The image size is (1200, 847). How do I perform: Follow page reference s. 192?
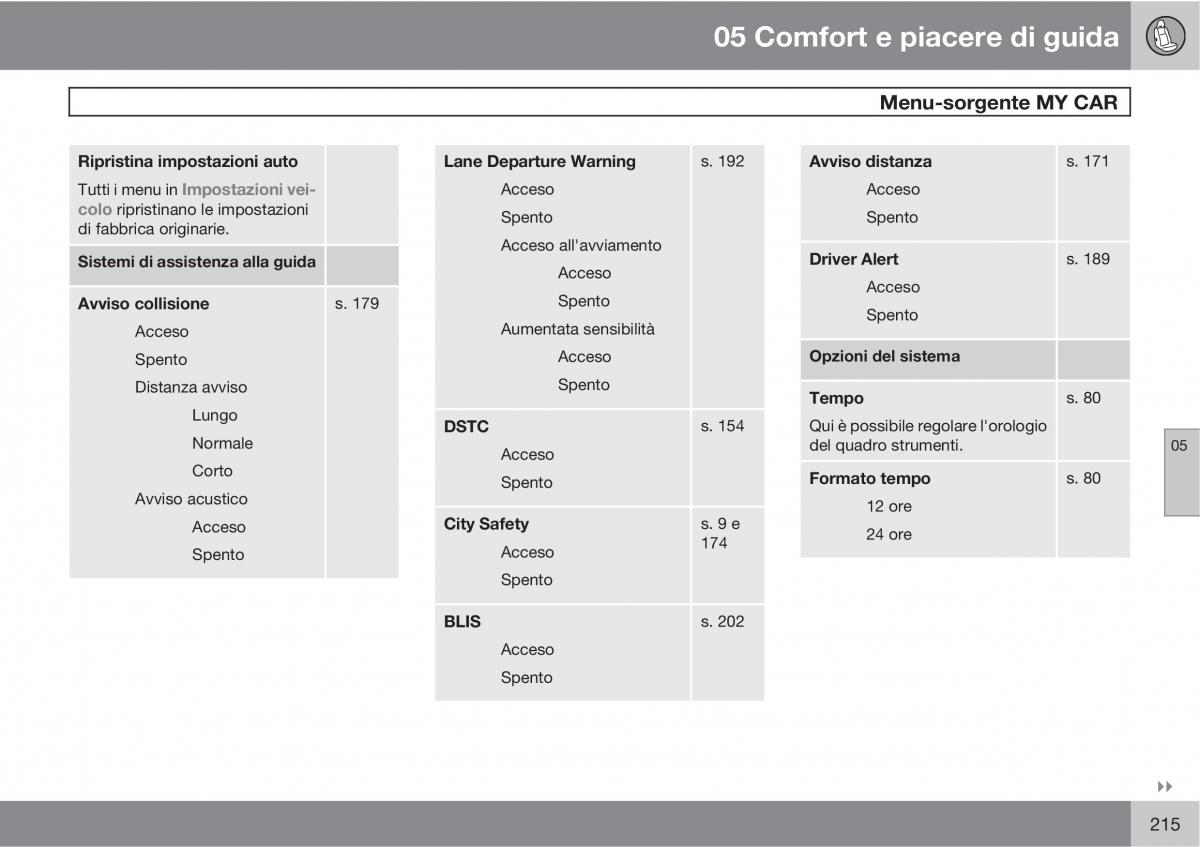tap(722, 161)
